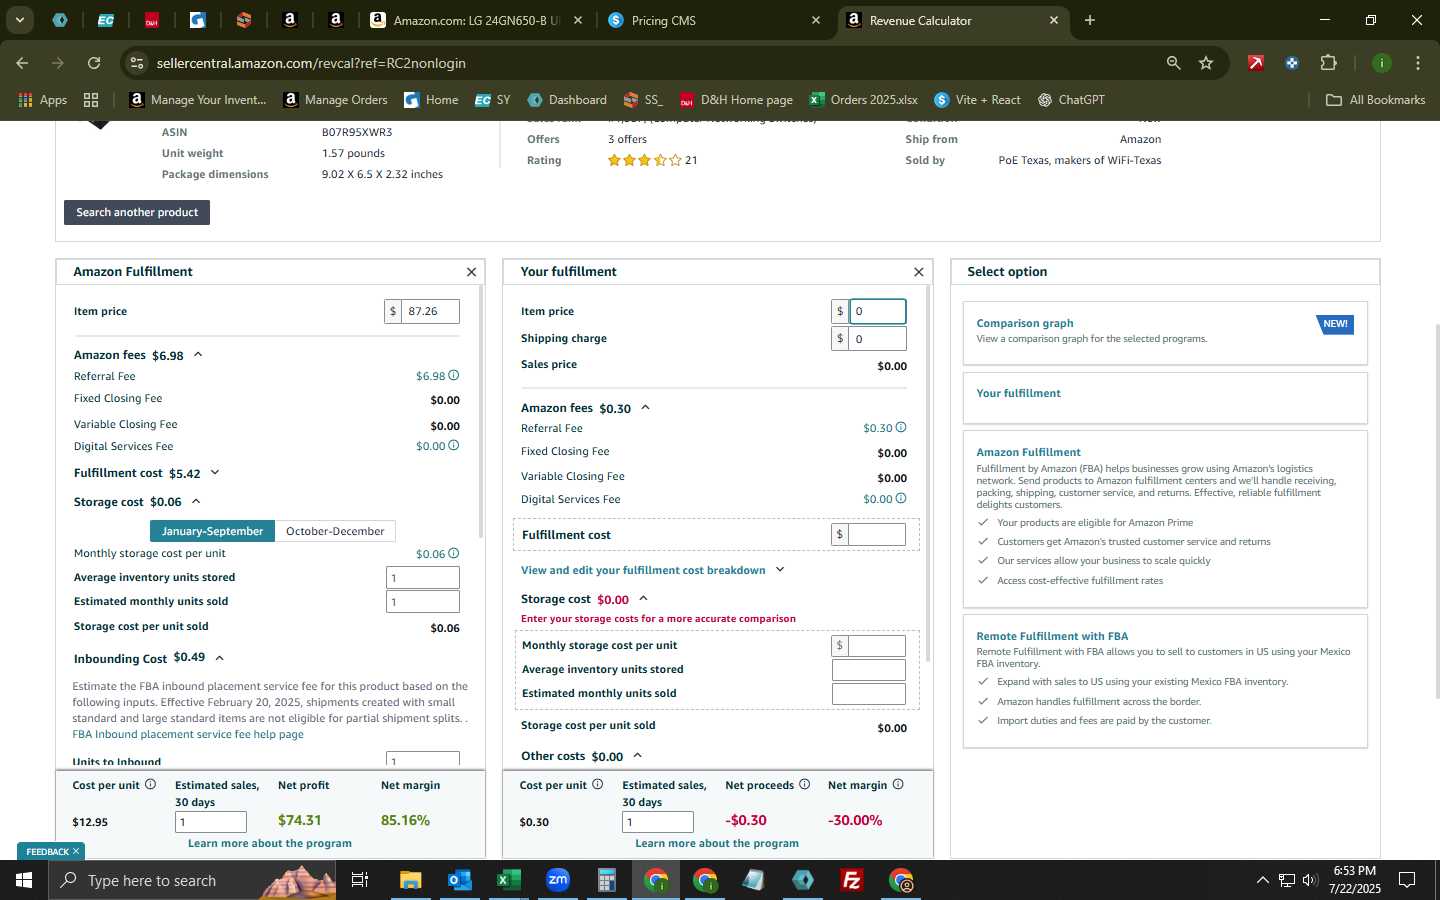Open the Manage Your Inventory bookmark

coord(198,100)
